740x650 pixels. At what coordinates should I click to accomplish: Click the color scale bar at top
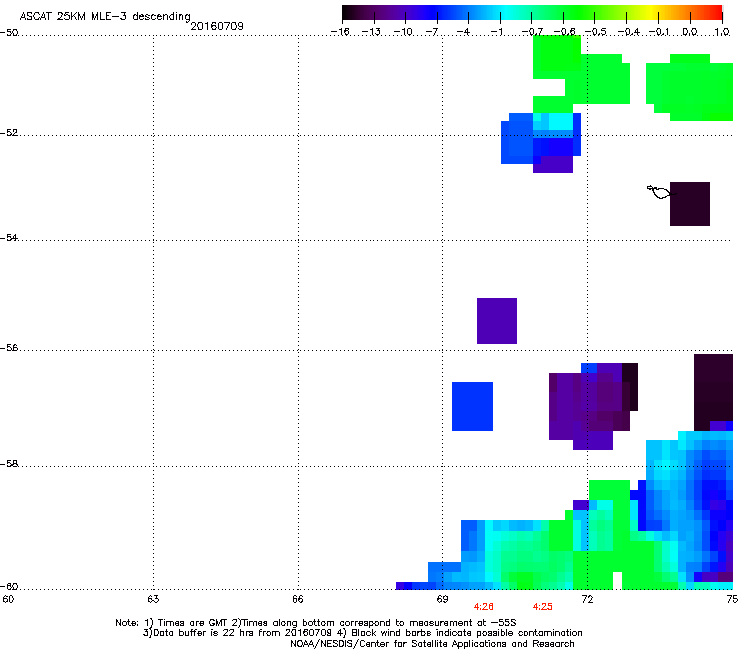pos(532,13)
